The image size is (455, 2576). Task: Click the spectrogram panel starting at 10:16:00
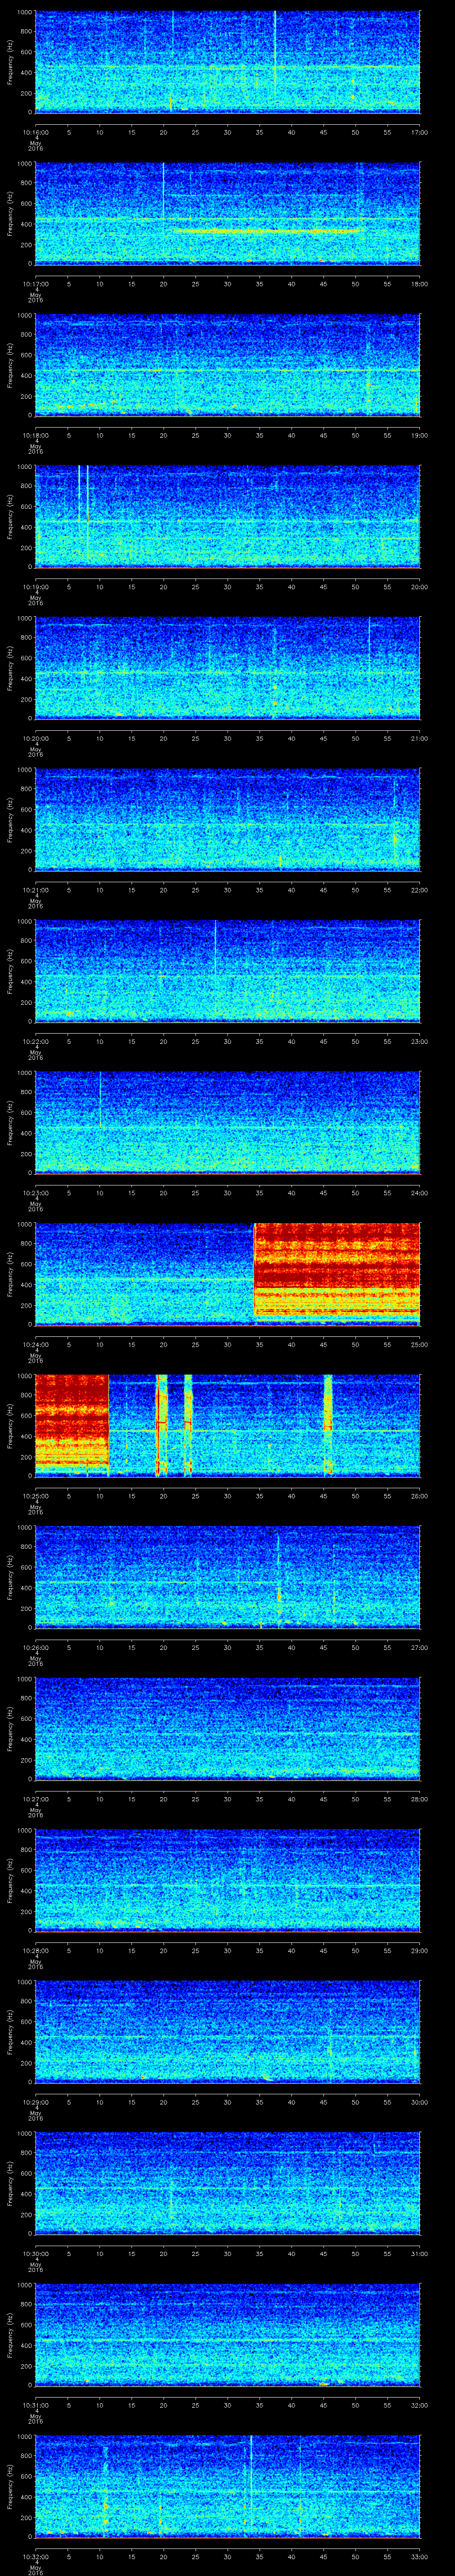tap(228, 62)
